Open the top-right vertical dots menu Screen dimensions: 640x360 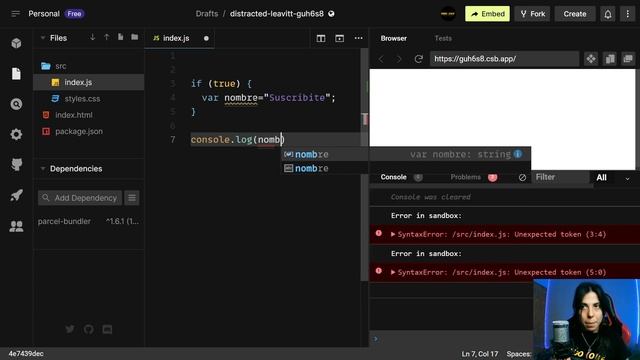pyautogui.click(x=628, y=14)
